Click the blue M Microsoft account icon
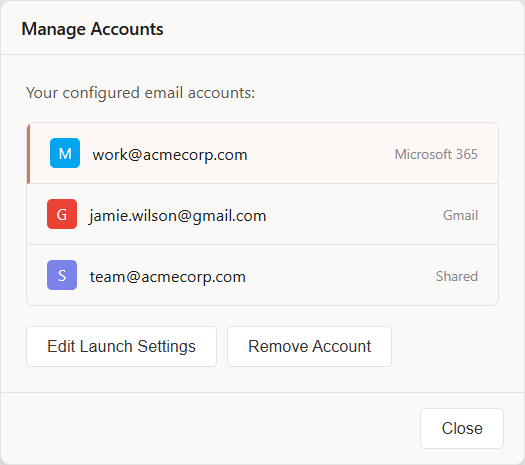The width and height of the screenshot is (525, 465). 65,153
